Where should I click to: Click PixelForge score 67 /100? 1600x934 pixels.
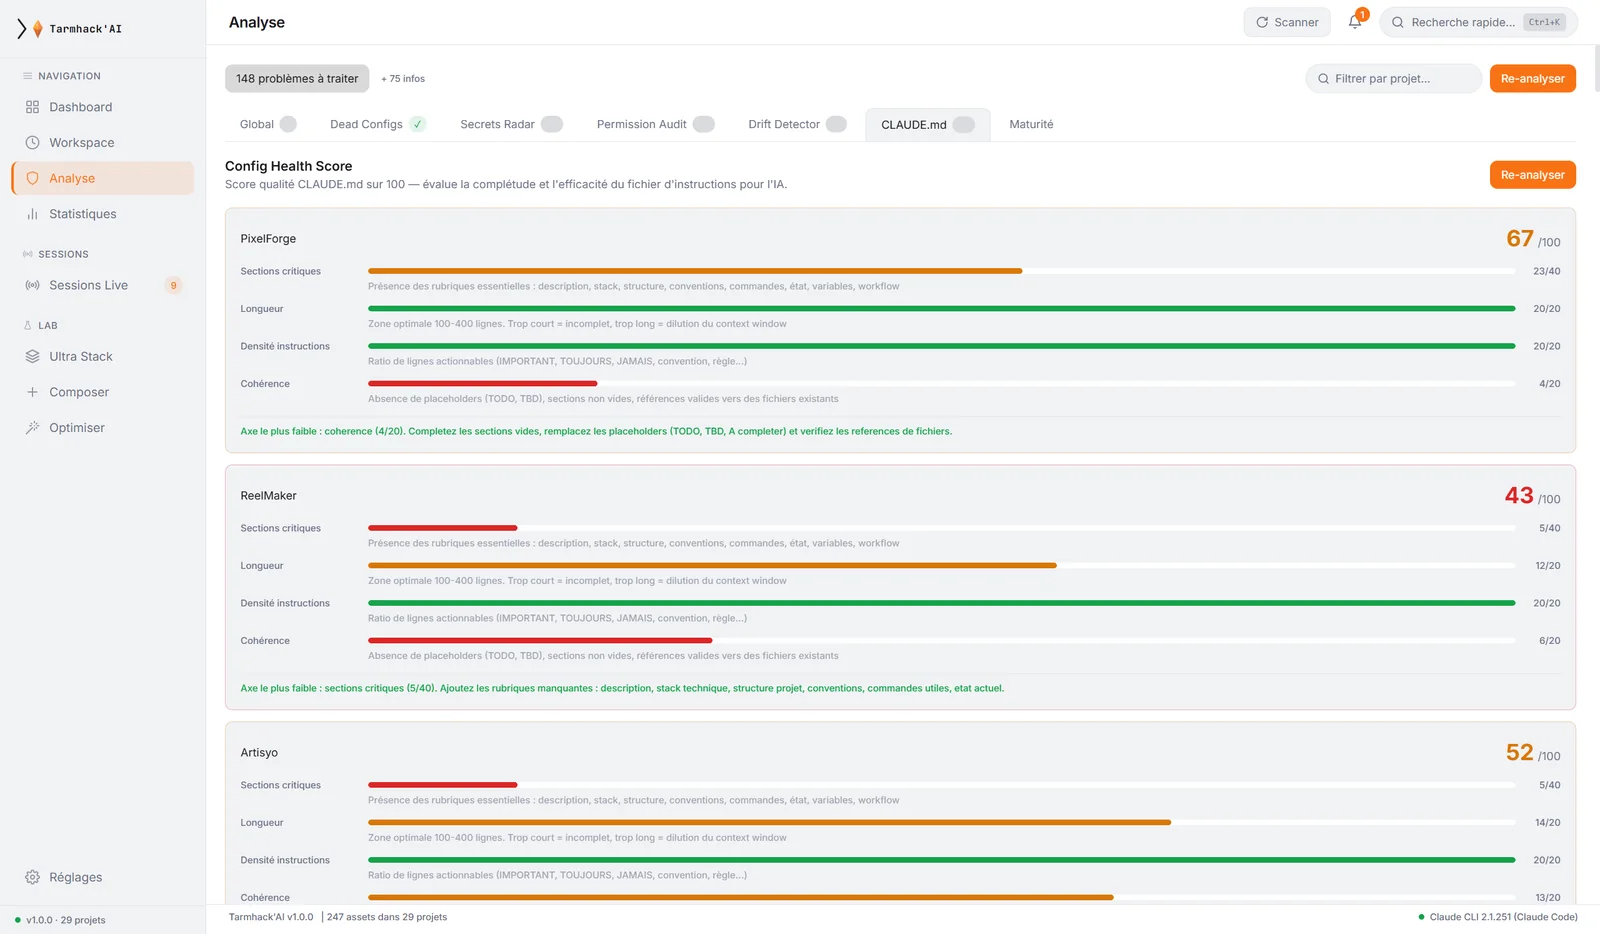click(x=1533, y=239)
